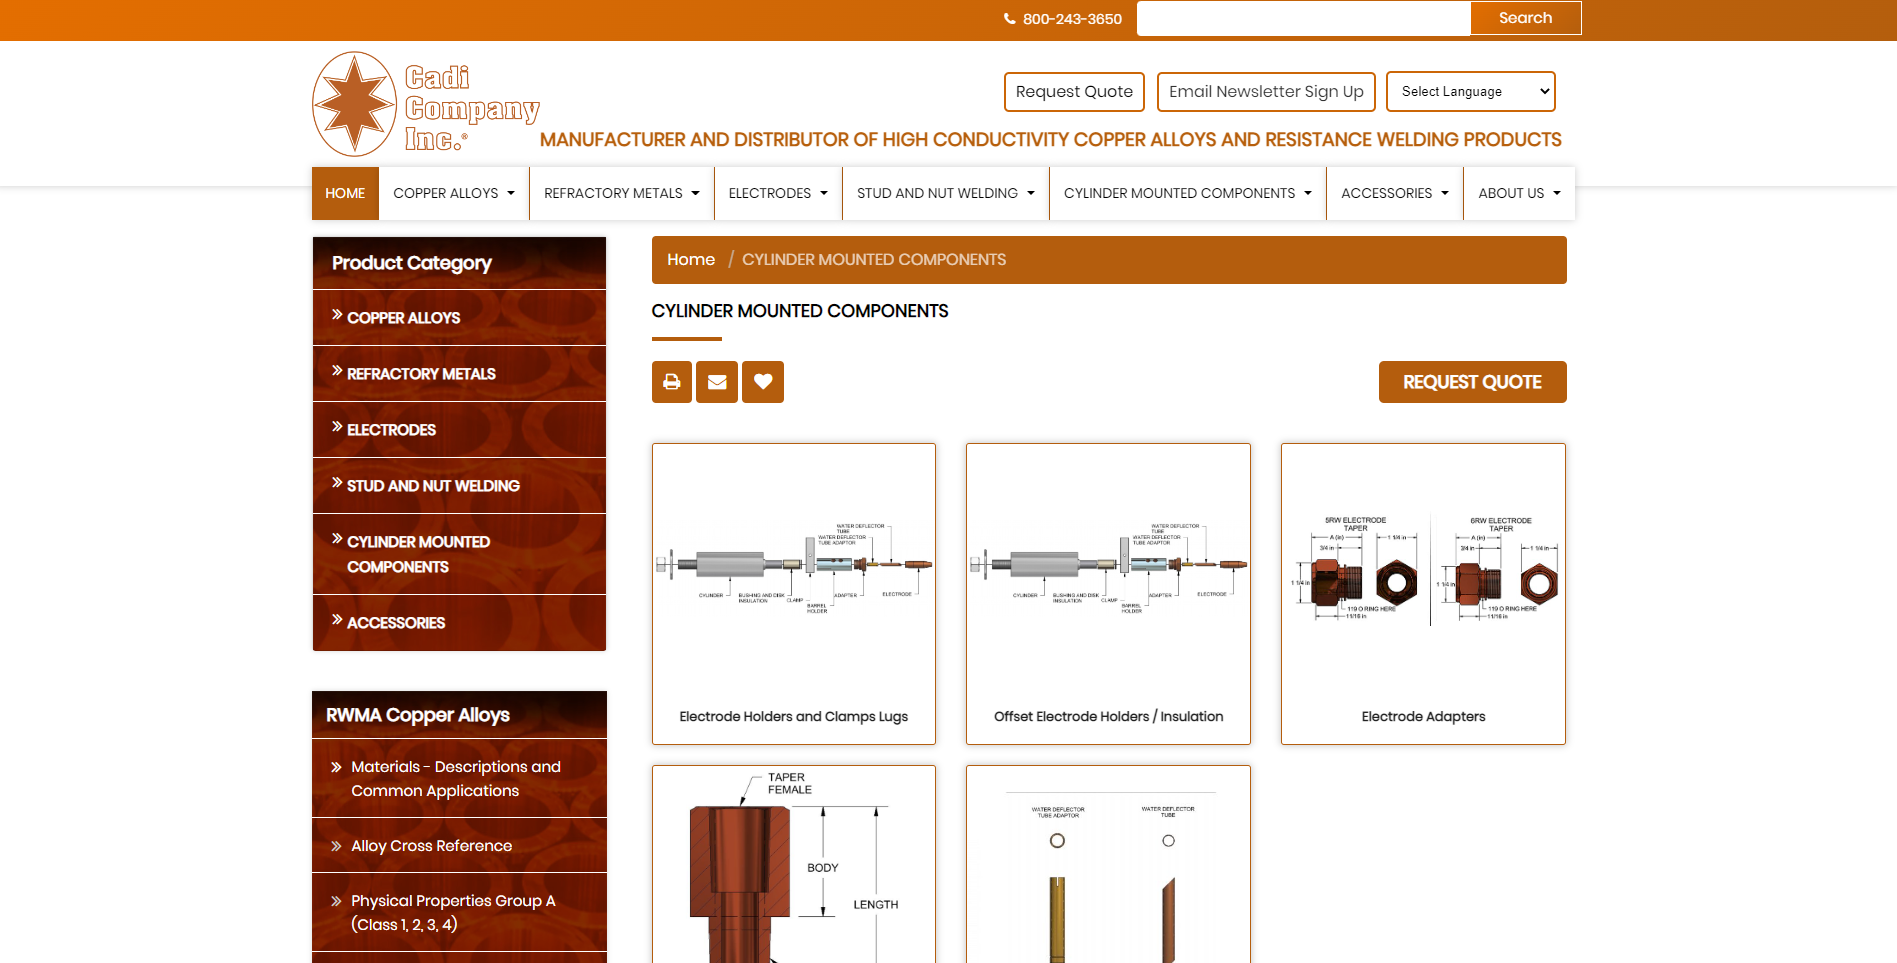Click chevron icon beside Copper Alloys category
The height and width of the screenshot is (963, 1897).
337,315
